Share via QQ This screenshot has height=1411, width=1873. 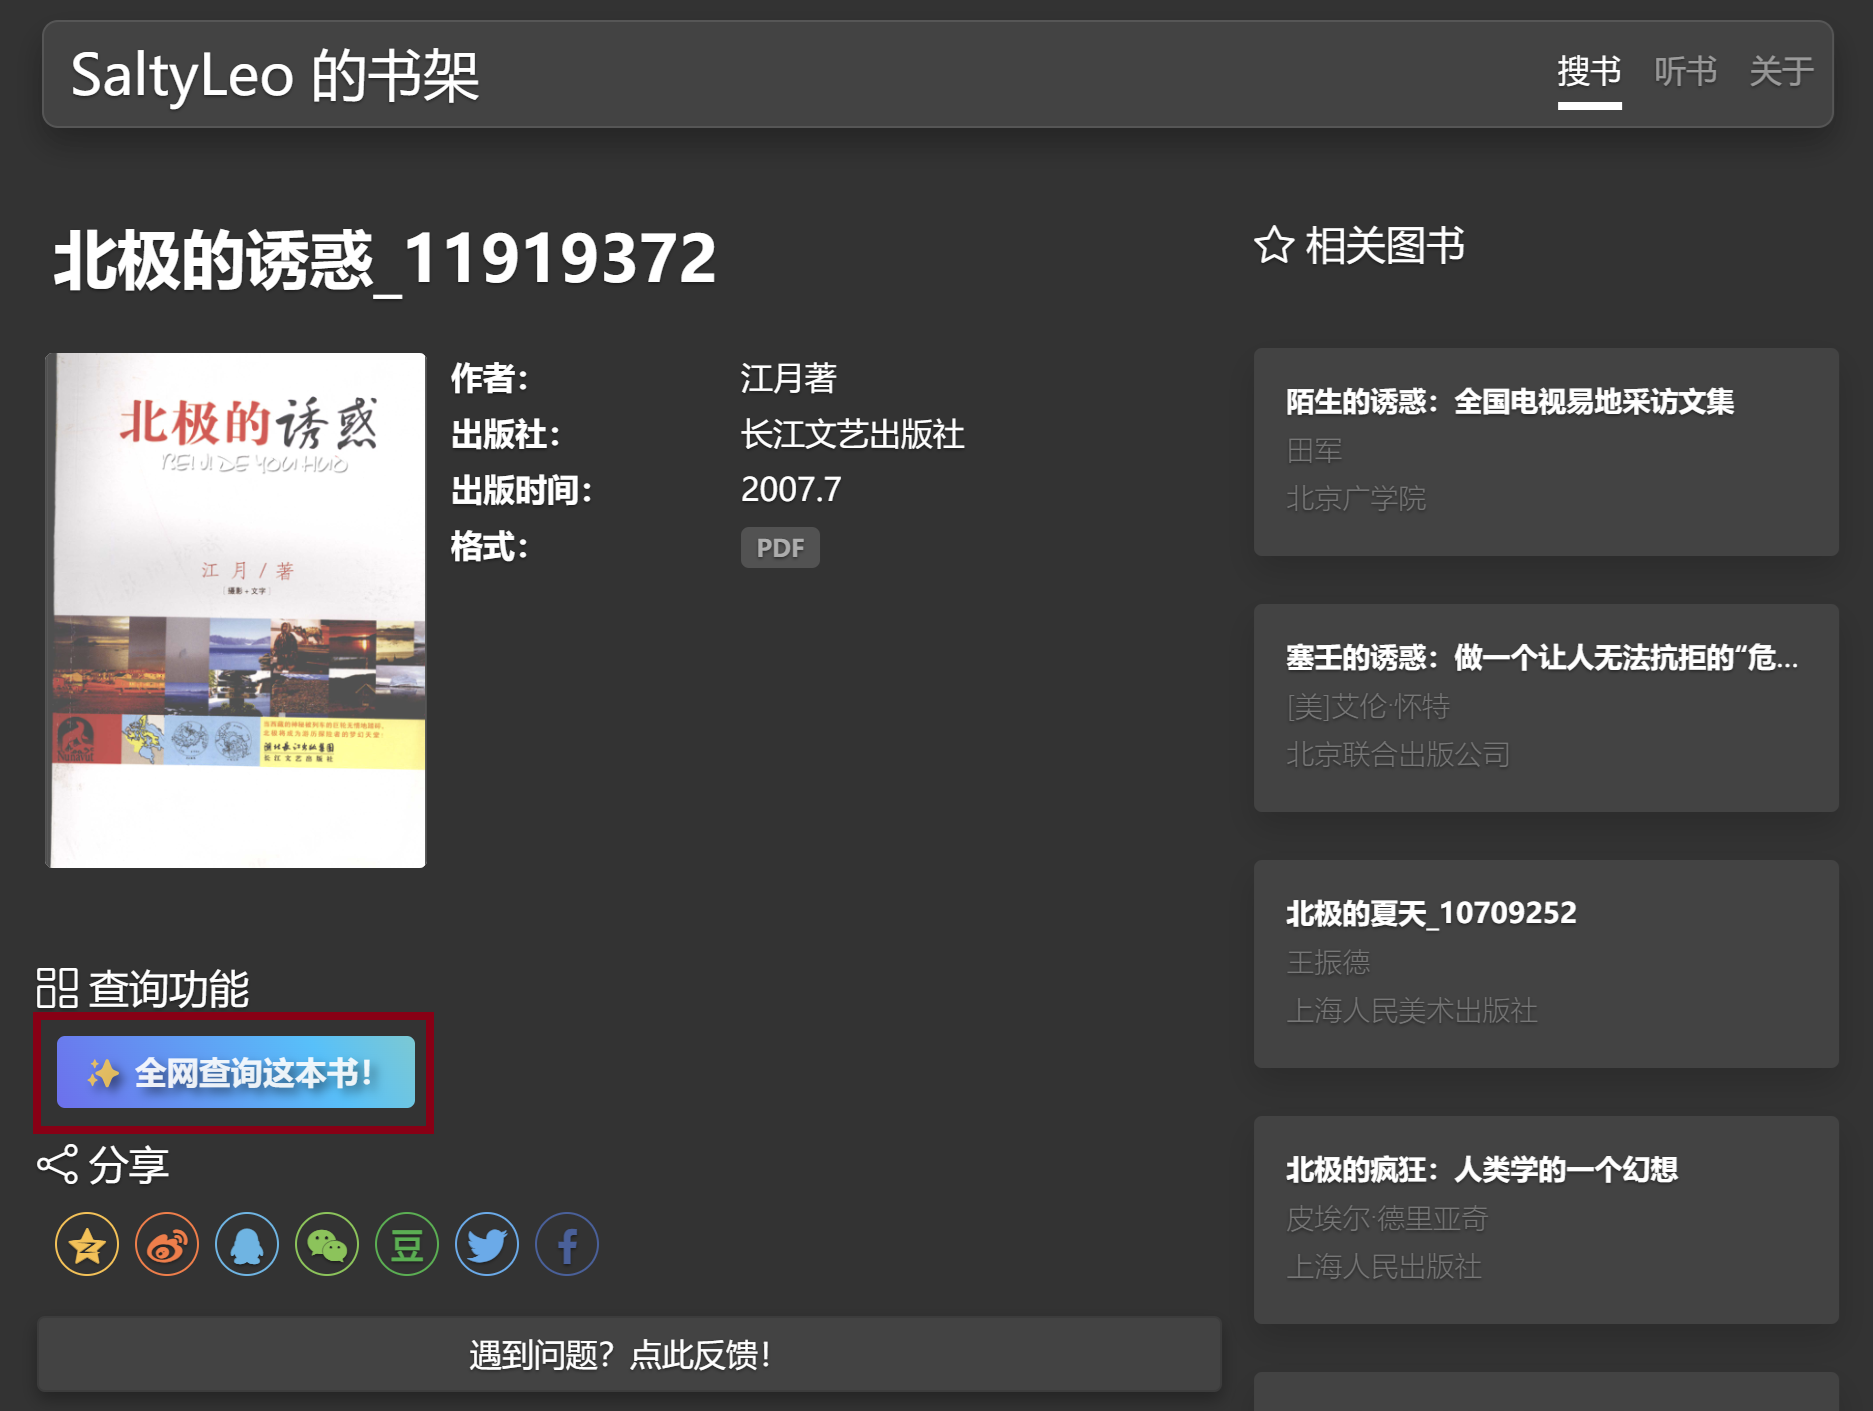[246, 1244]
